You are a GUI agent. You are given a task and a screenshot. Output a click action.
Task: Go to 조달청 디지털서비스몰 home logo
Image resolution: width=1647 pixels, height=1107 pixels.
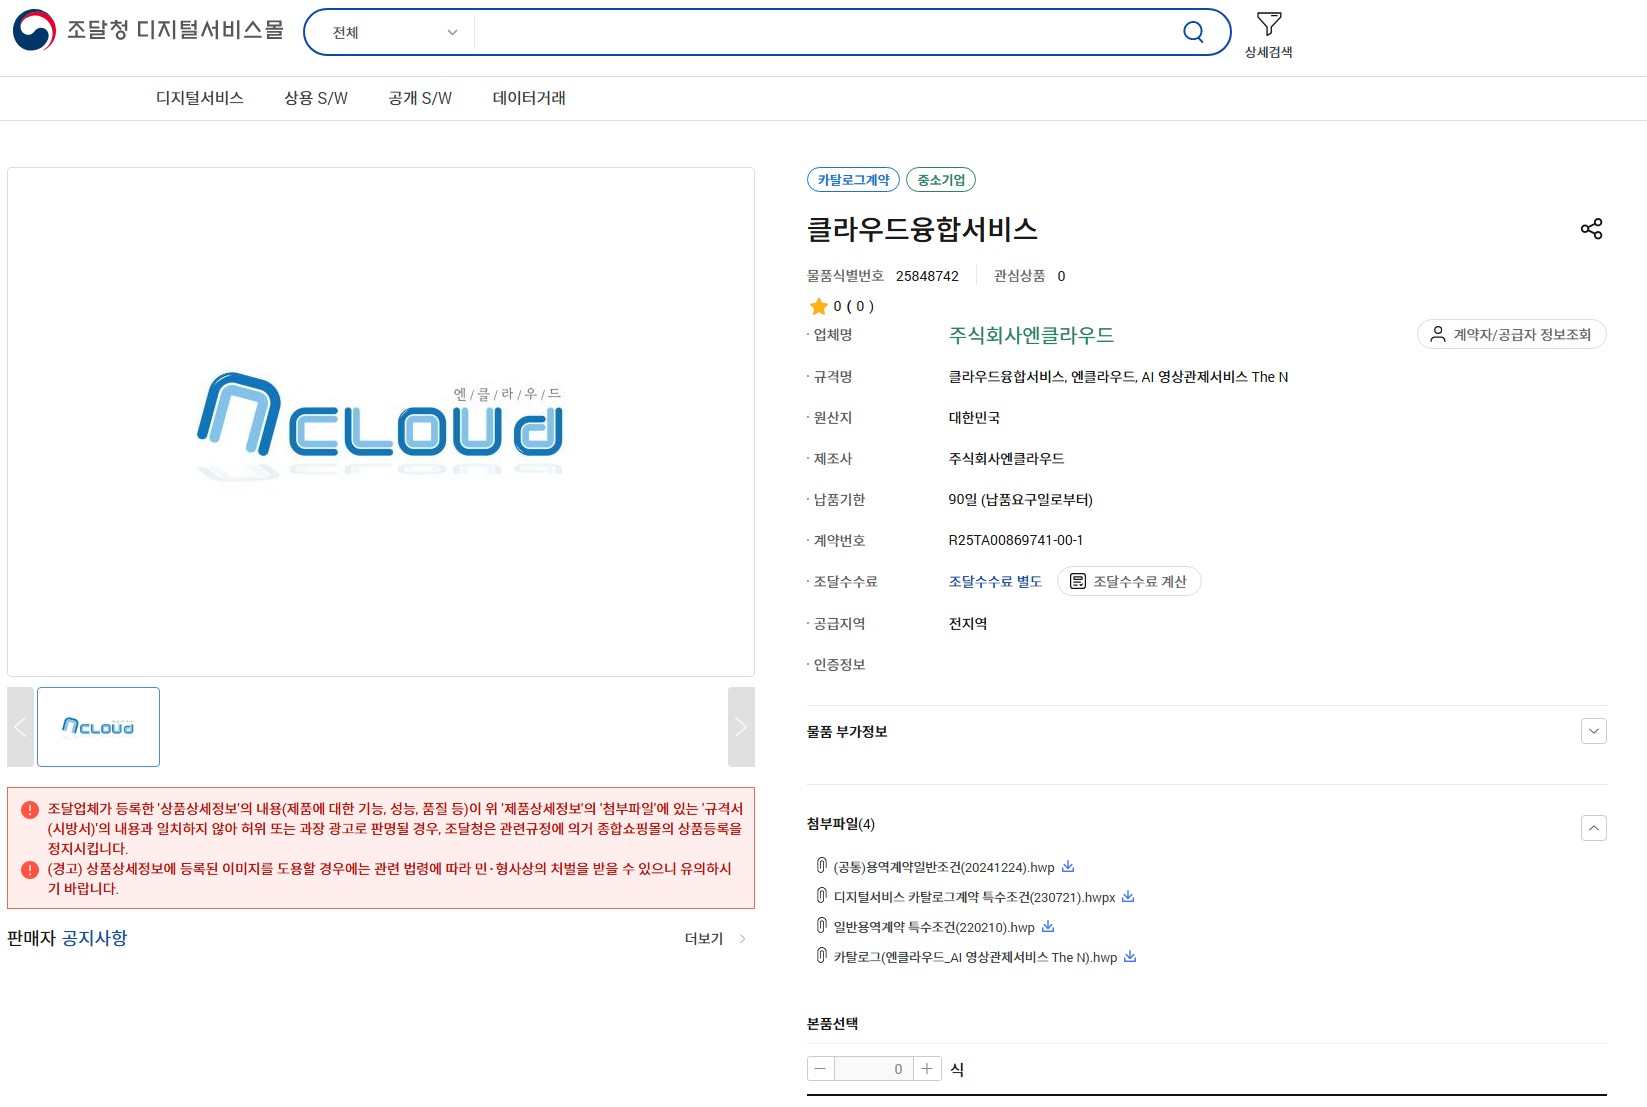[x=148, y=31]
